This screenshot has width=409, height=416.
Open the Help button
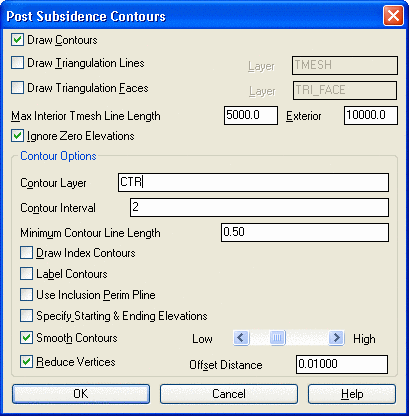tap(352, 394)
